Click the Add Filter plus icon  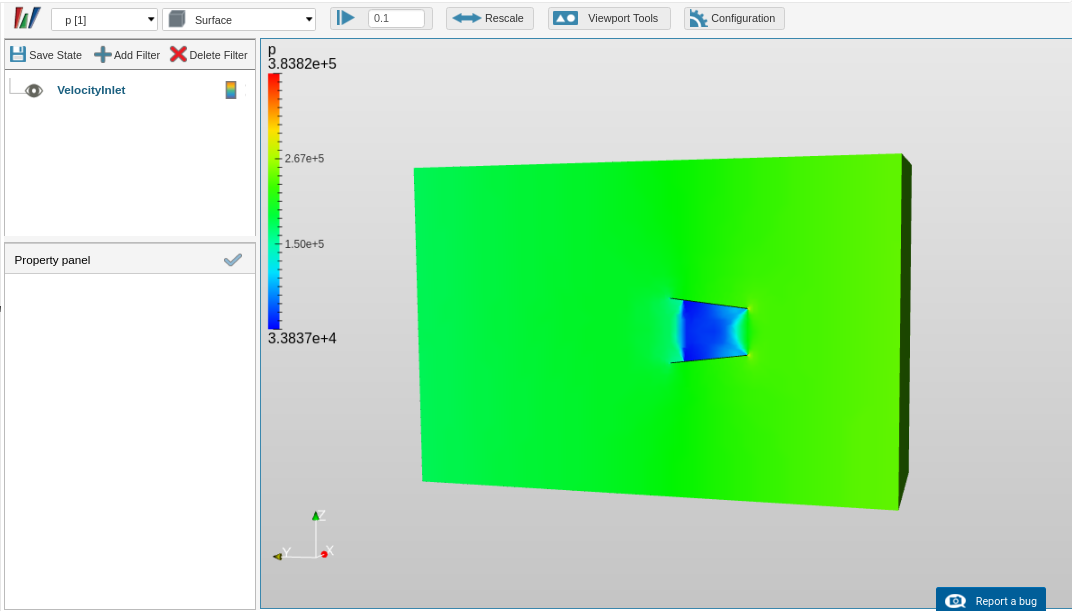[103, 55]
